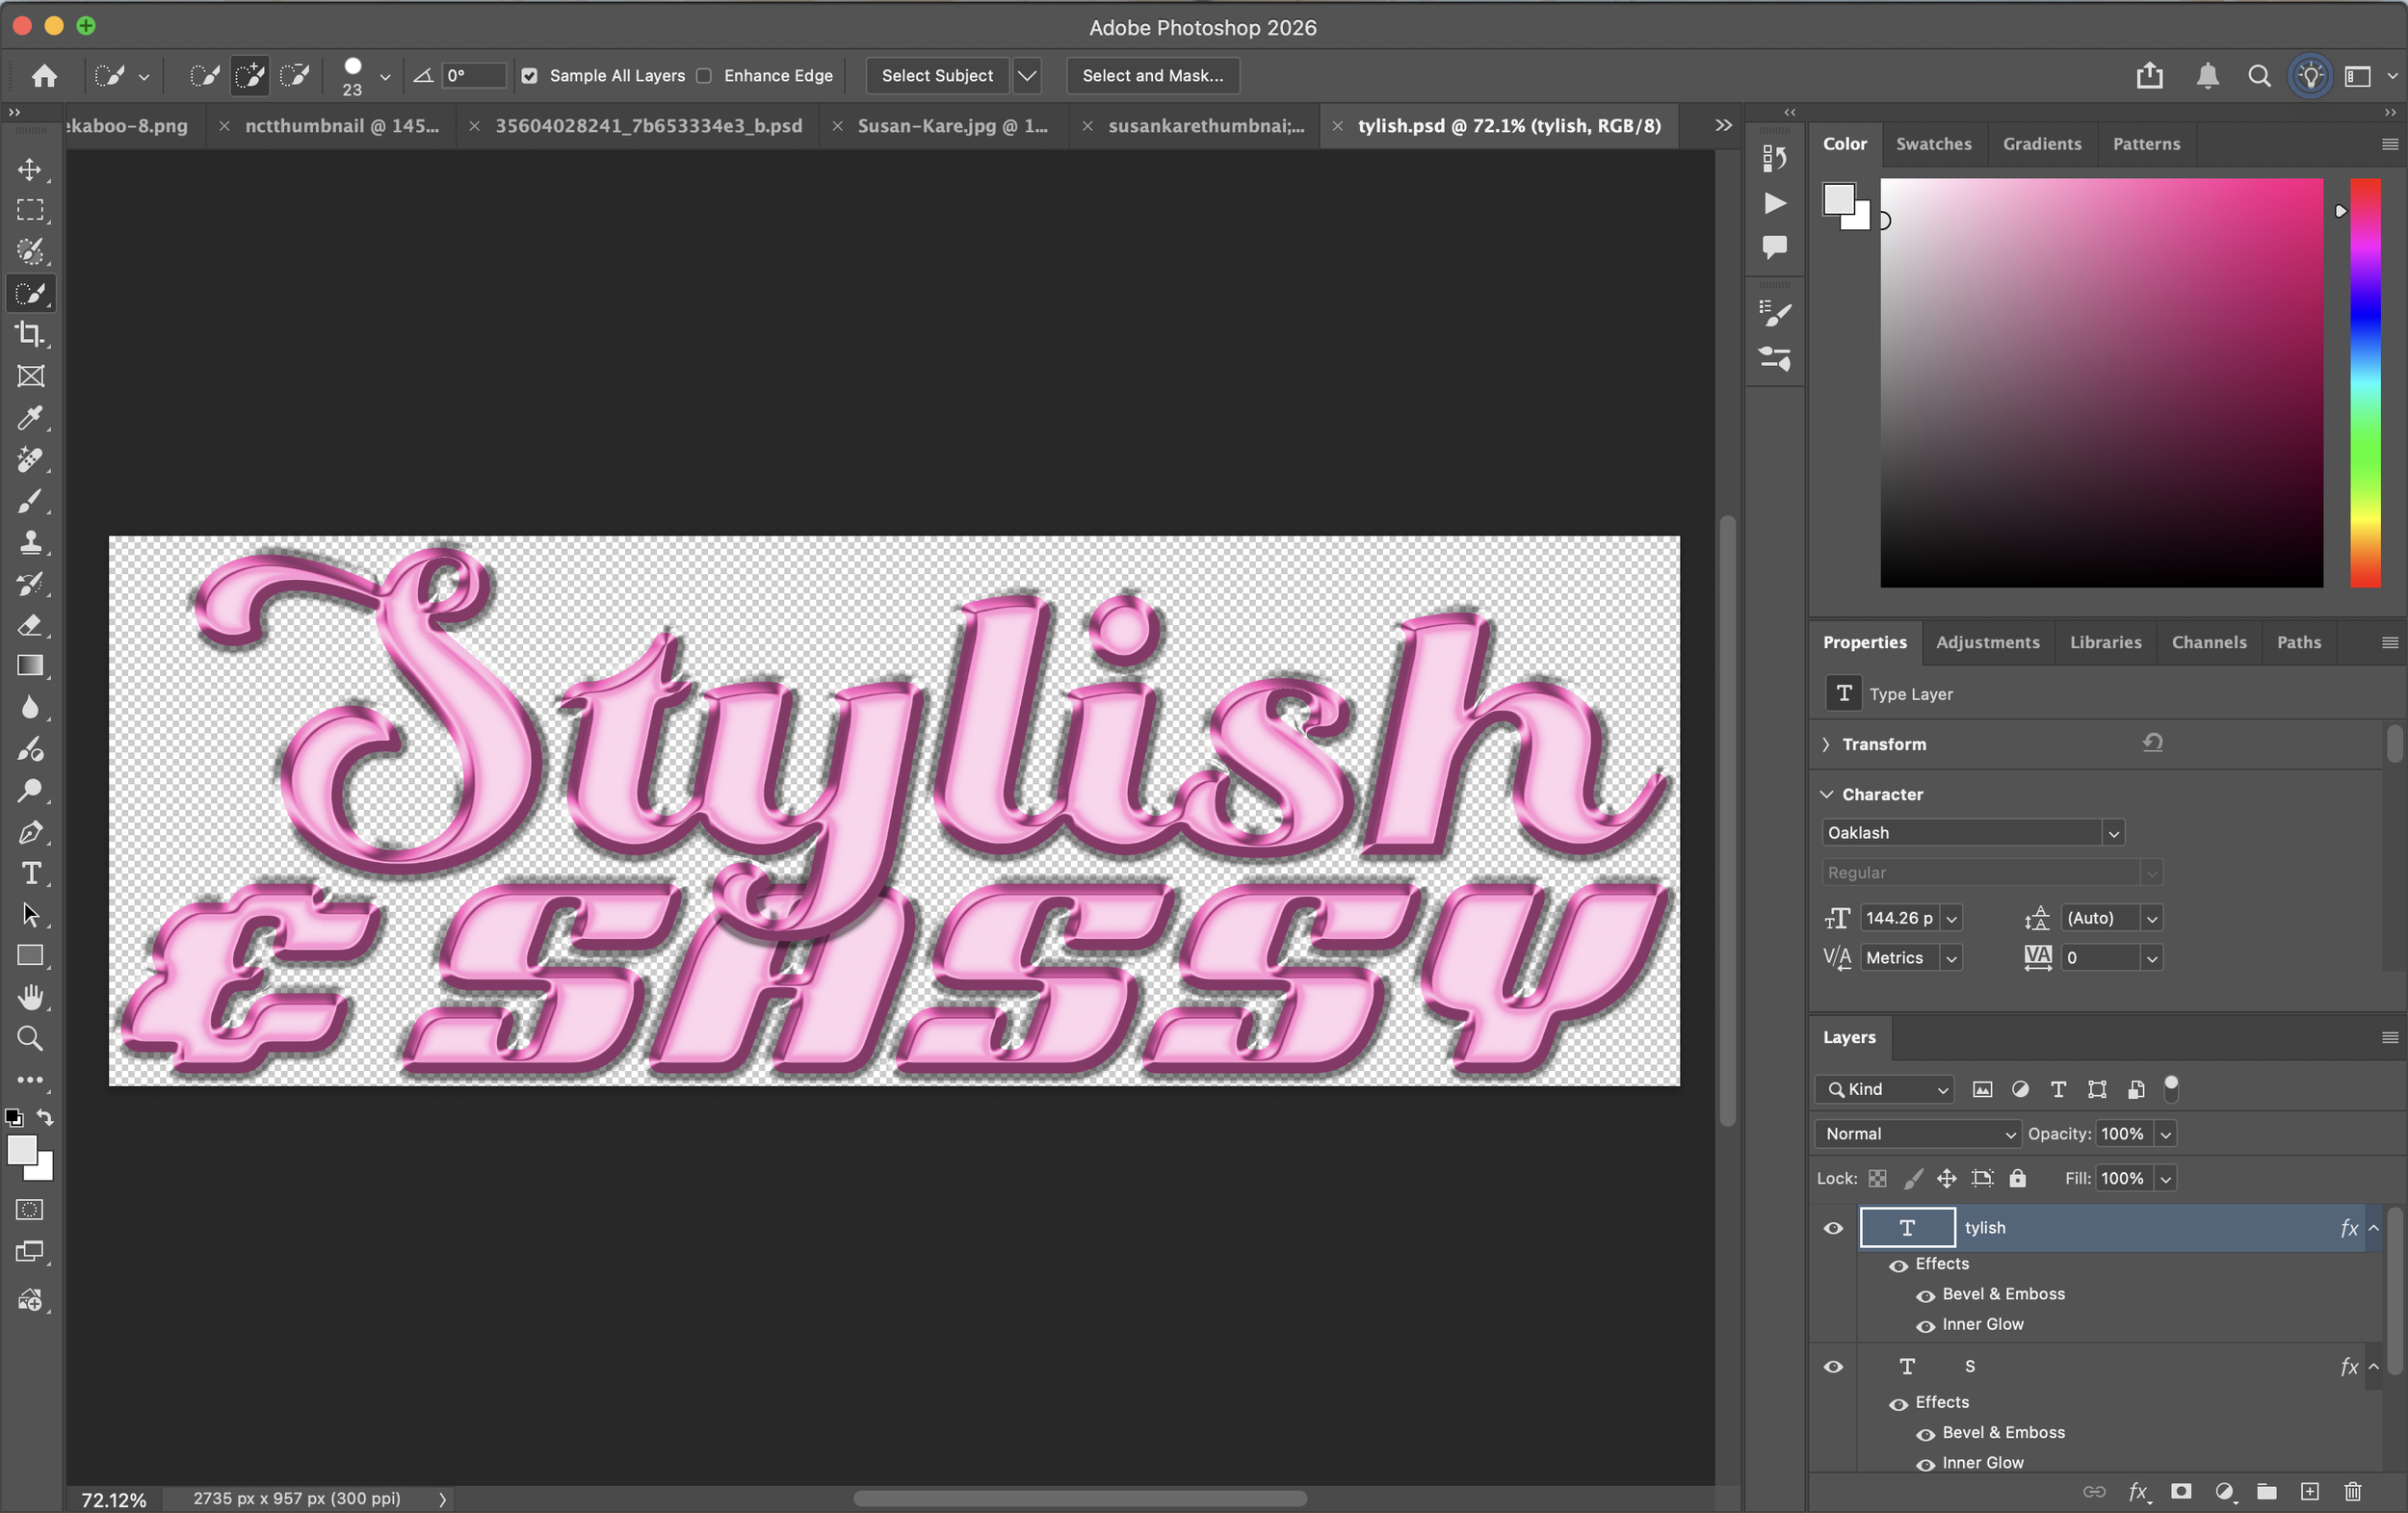Activate the Horizontal Type tool
Screen dimensions: 2408x1513
pyautogui.click(x=30, y=873)
